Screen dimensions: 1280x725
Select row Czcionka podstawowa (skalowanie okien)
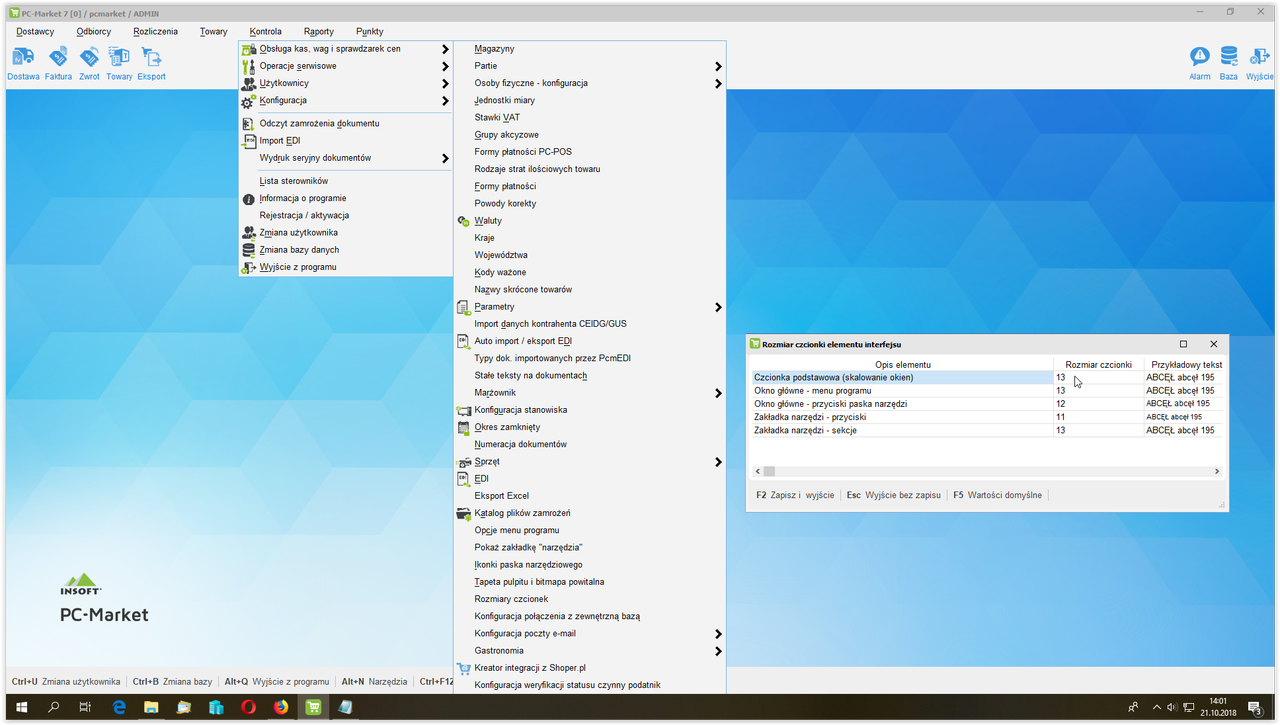click(x=987, y=378)
